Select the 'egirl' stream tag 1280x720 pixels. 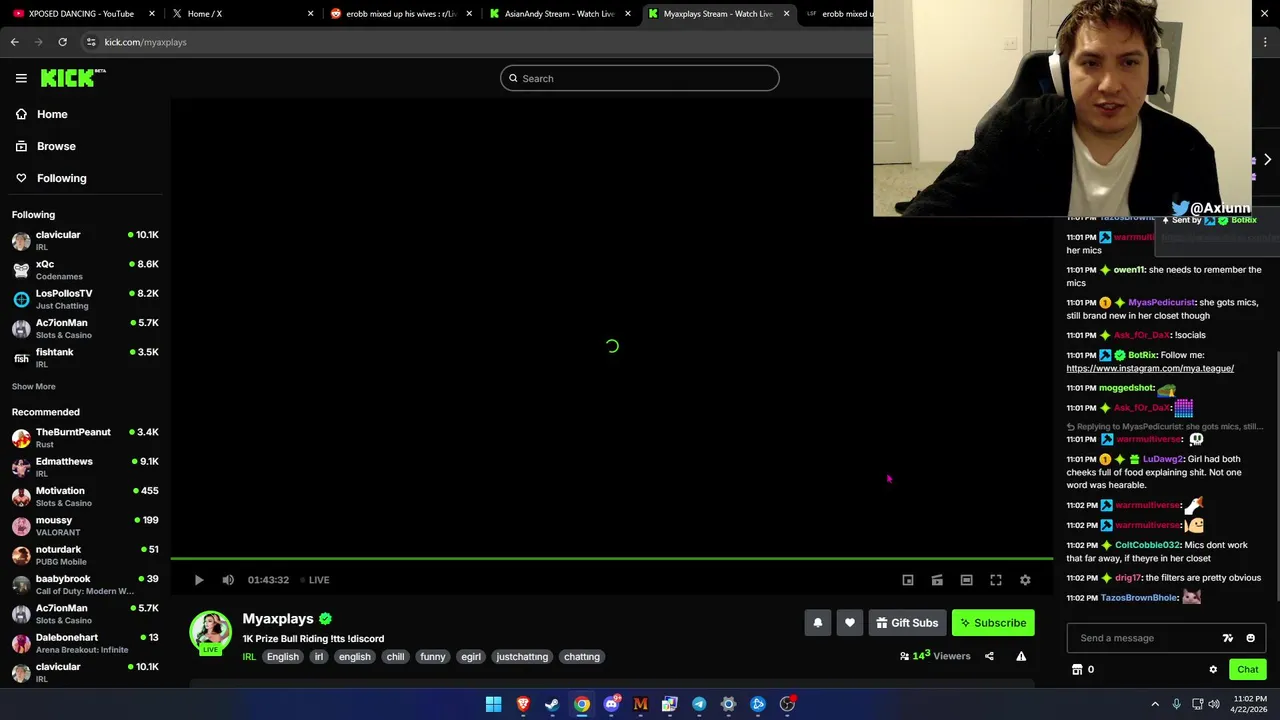tap(471, 657)
